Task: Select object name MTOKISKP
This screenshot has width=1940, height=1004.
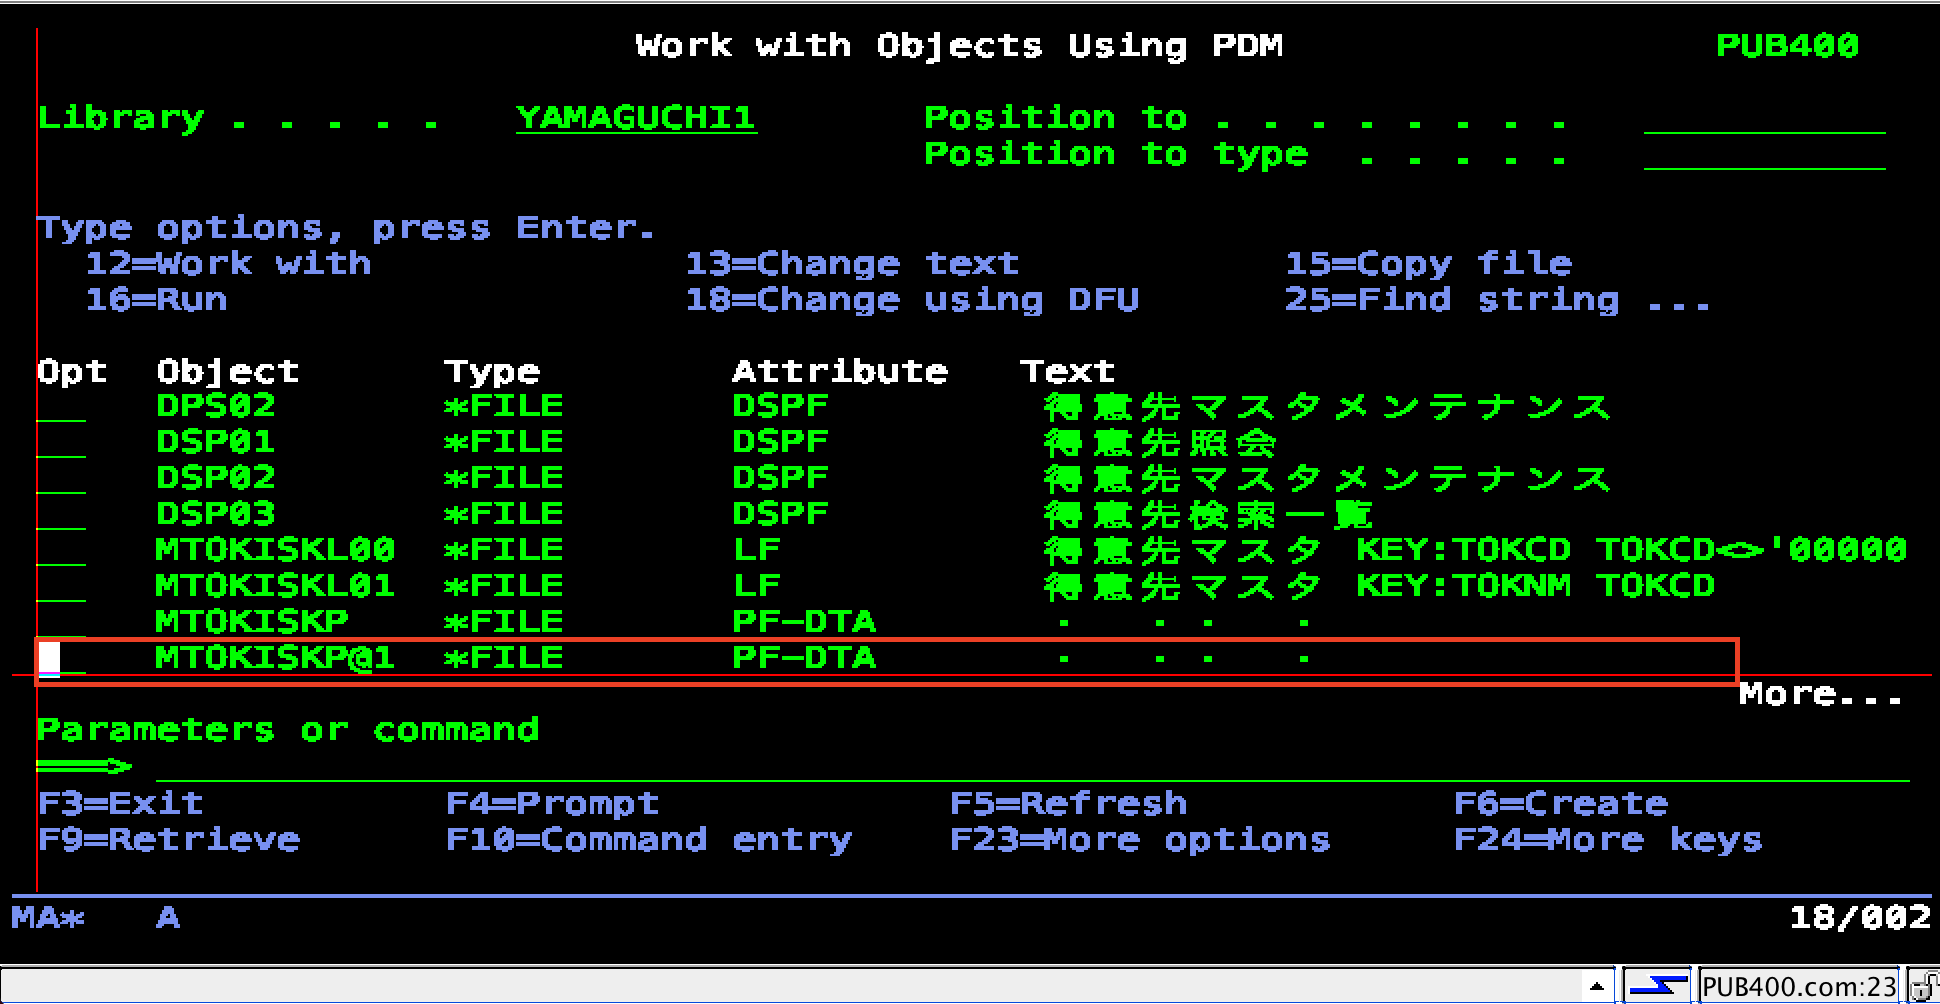Action: point(252,622)
